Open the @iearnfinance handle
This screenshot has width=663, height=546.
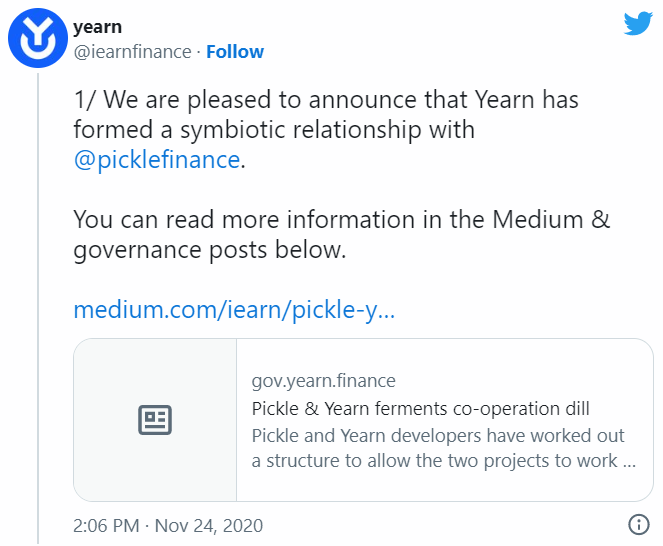click(132, 51)
